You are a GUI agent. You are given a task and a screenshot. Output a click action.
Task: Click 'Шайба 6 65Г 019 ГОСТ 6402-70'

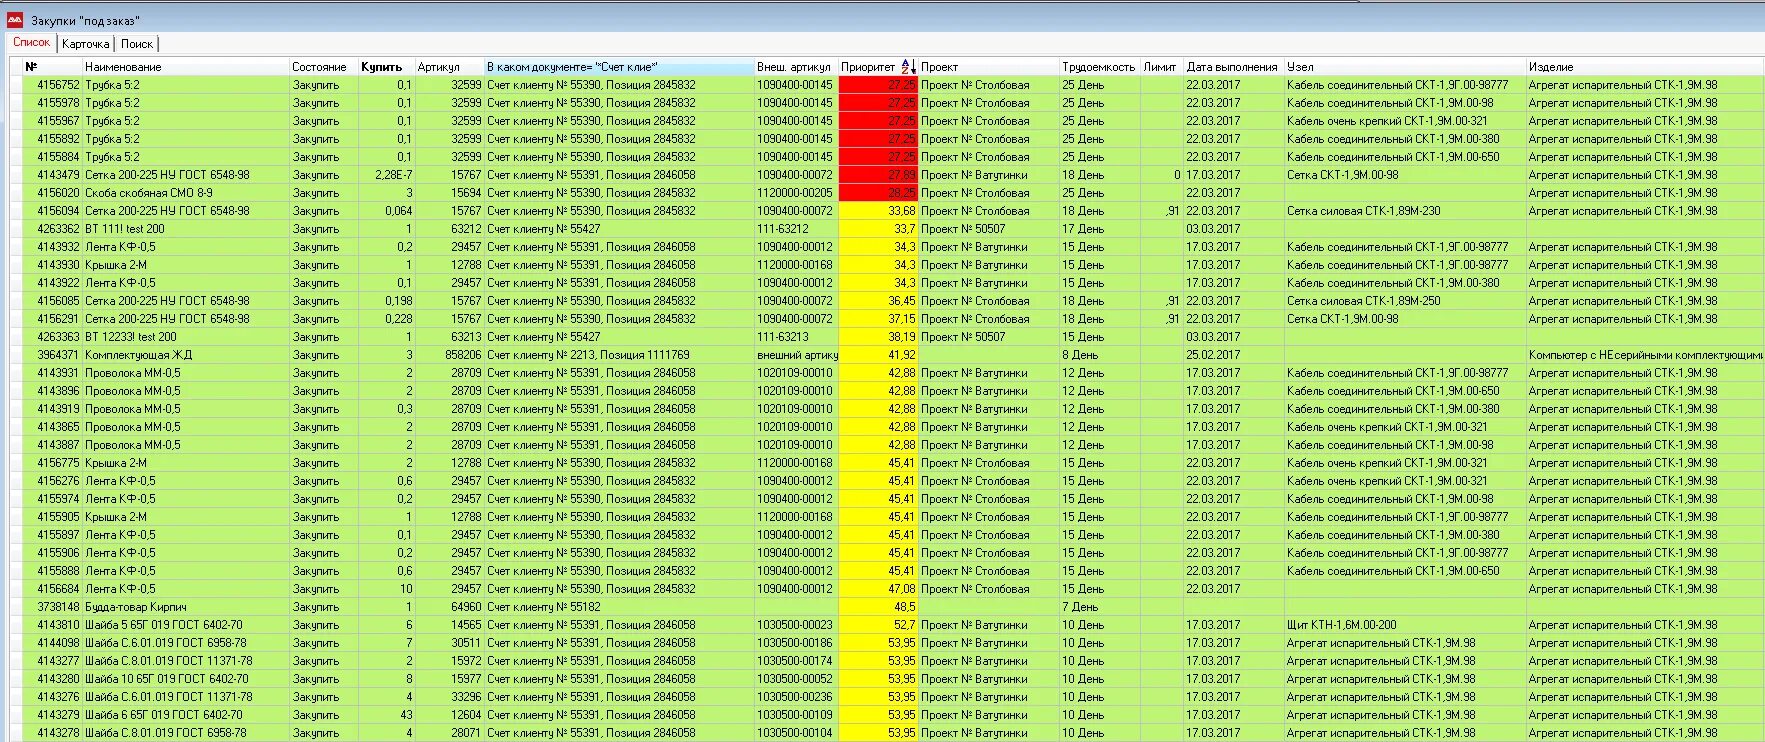click(x=164, y=715)
